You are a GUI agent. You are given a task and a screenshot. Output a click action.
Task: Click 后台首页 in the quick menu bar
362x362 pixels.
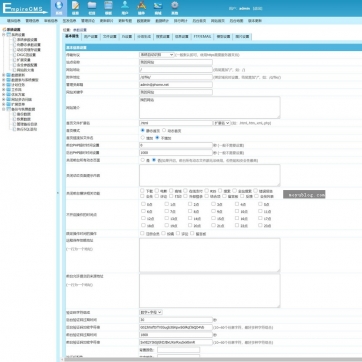tap(199, 21)
